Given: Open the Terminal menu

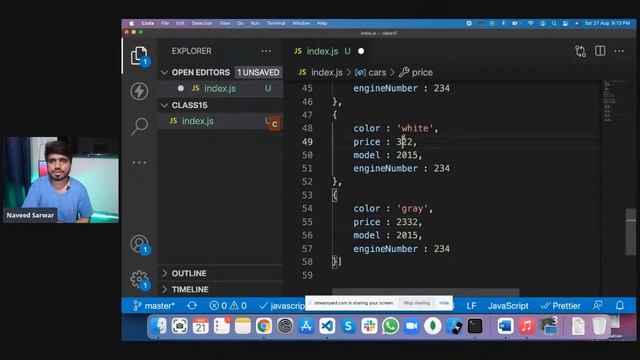Looking at the screenshot, I should click(x=276, y=23).
